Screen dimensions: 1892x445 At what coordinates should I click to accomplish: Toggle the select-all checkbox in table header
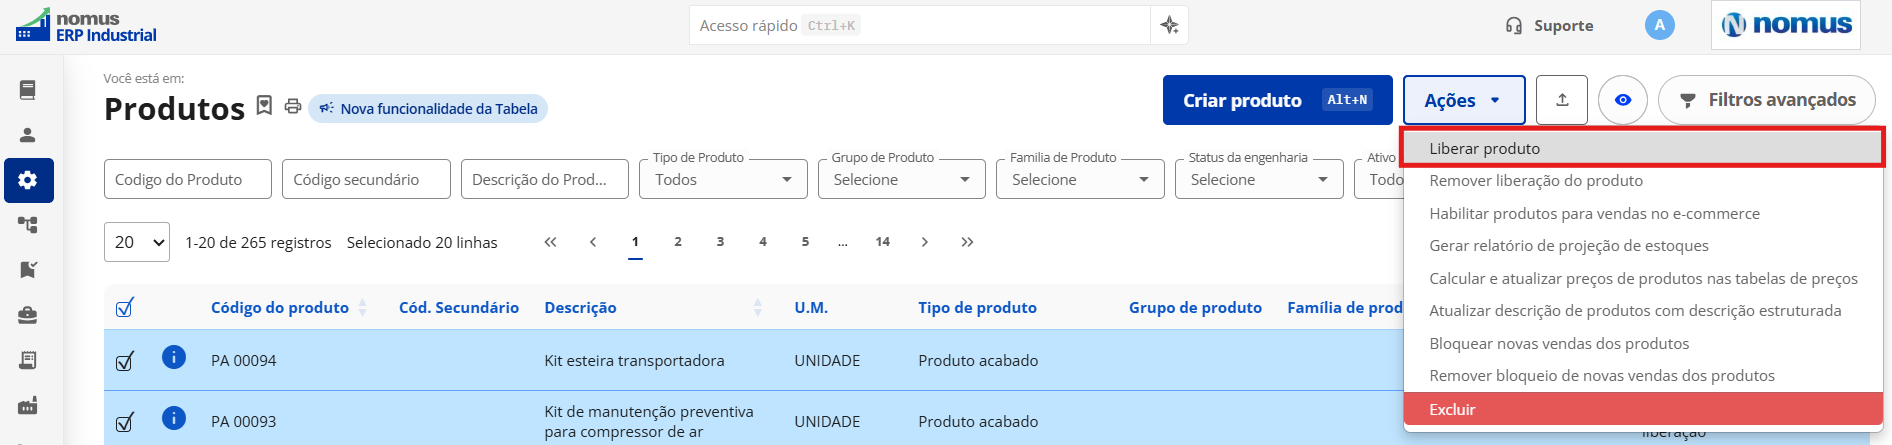[x=125, y=308]
